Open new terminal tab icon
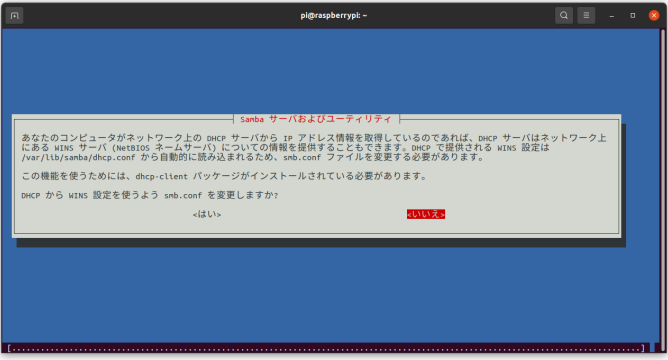Viewport: 668px width, 360px height. [x=14, y=16]
